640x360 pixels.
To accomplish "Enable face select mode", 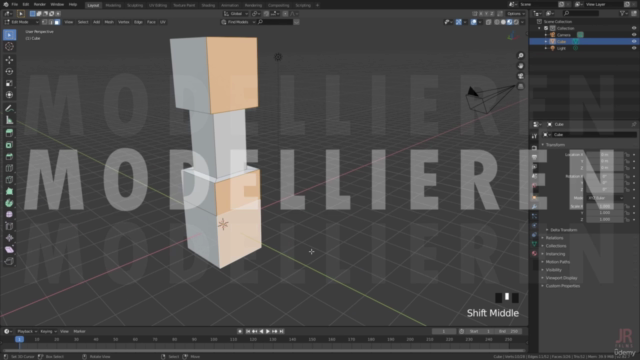I will click(x=57, y=22).
